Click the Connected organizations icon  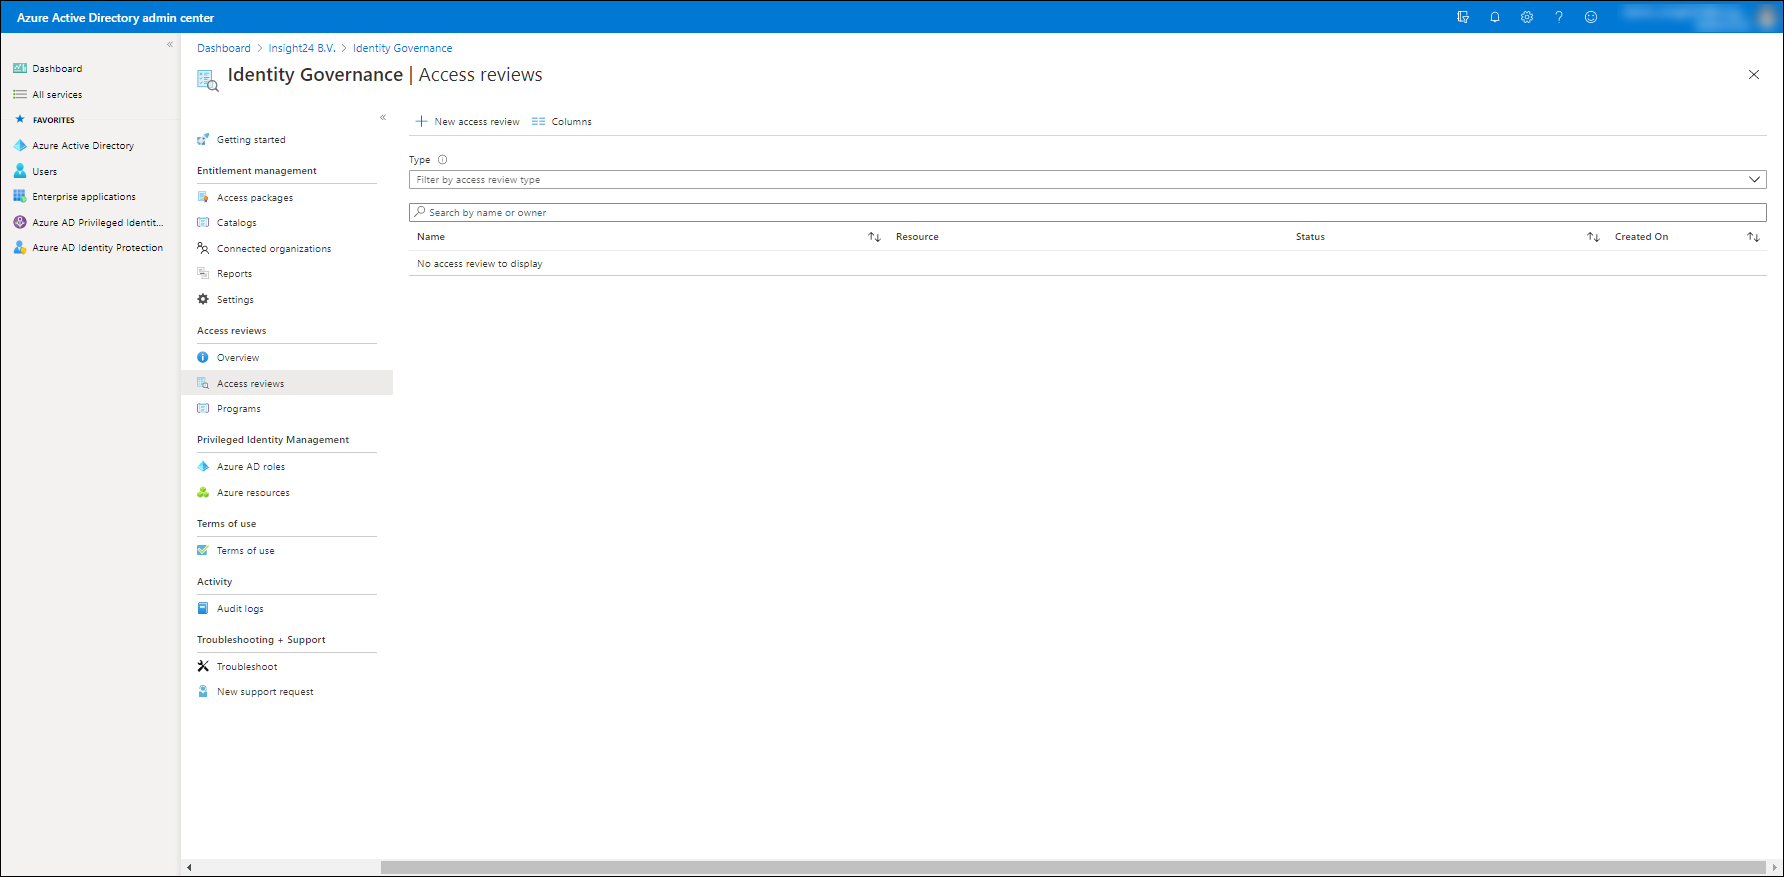coord(203,248)
